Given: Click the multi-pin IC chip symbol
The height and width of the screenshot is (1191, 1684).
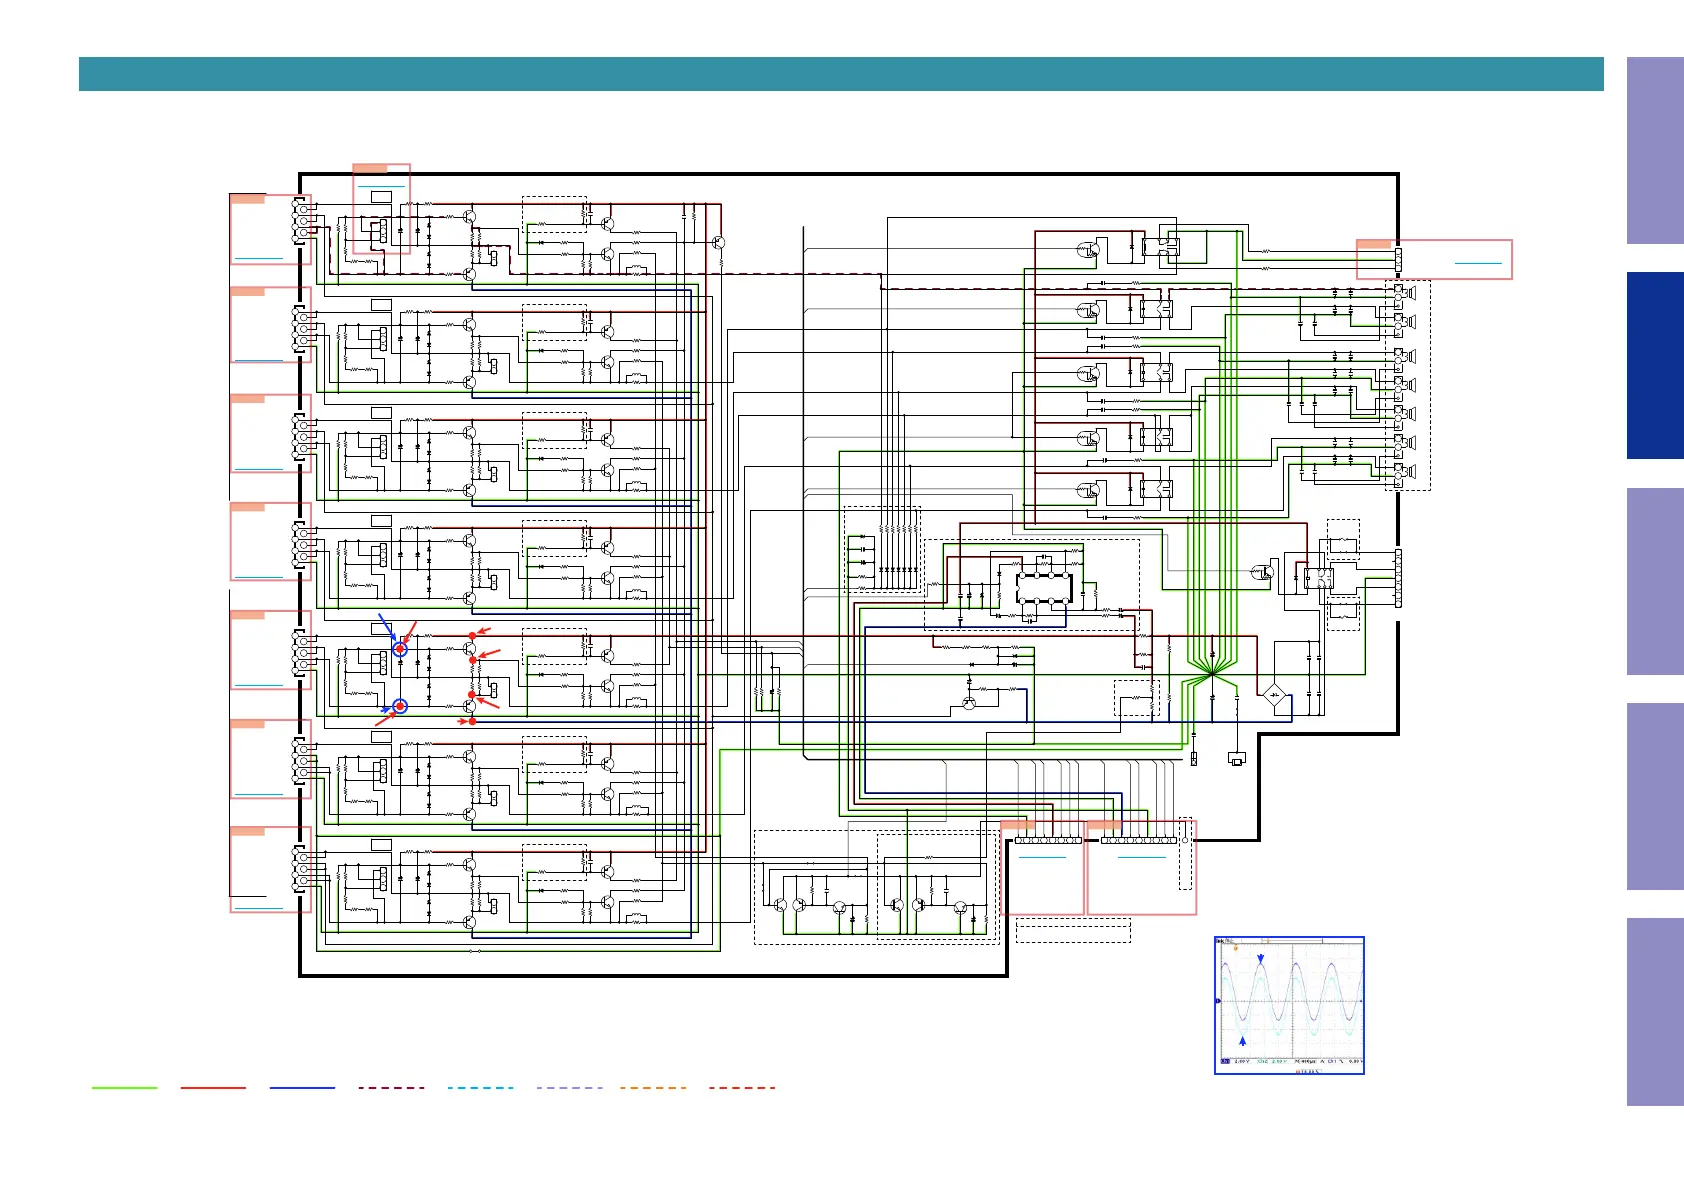Looking at the screenshot, I should coord(1044,588).
